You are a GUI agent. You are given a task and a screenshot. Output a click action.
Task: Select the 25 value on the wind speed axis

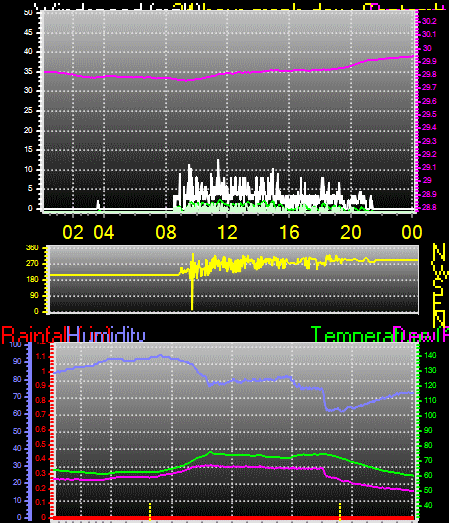click(28, 110)
